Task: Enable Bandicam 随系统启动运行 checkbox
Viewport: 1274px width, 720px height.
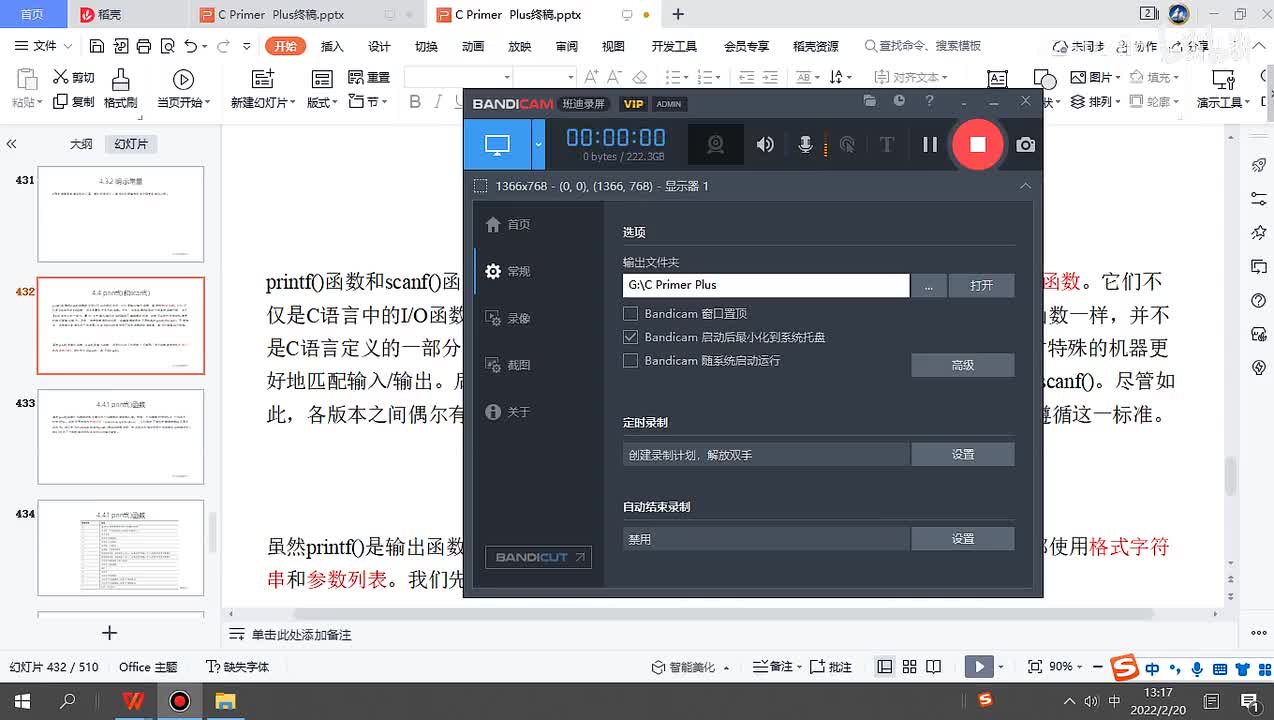Action: [630, 361]
